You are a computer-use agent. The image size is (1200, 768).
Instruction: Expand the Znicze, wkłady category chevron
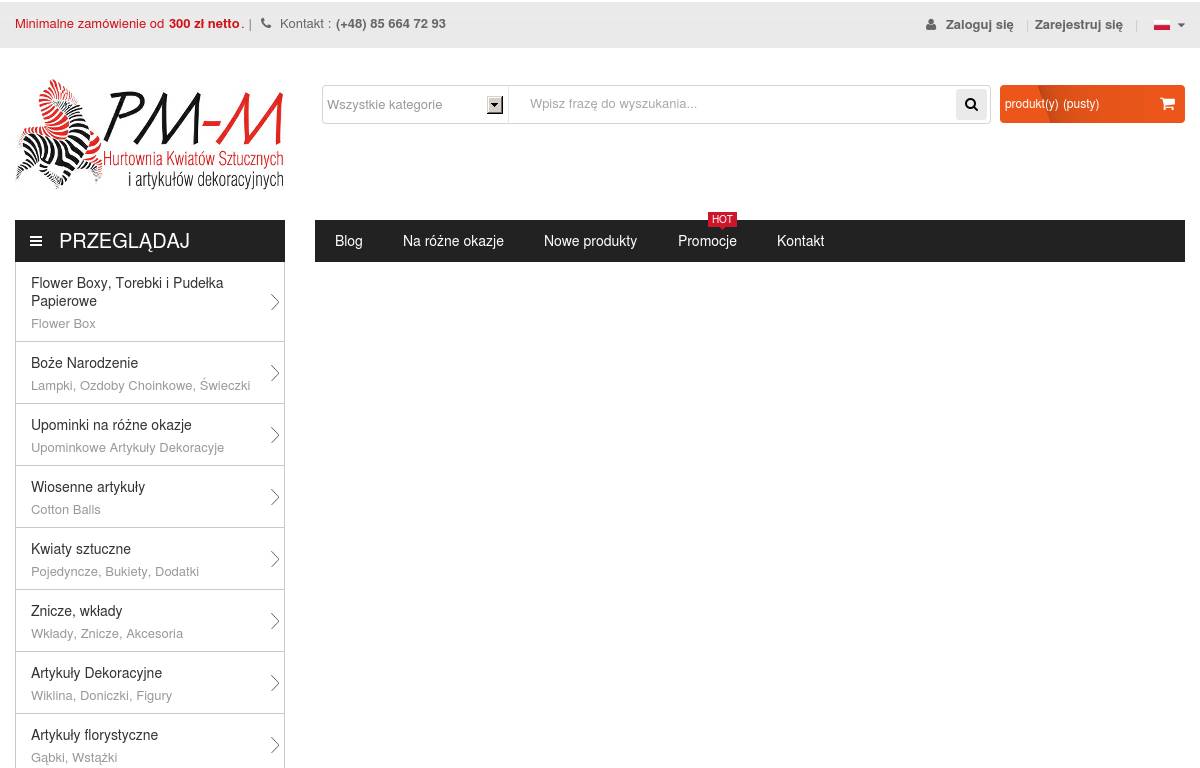point(274,621)
